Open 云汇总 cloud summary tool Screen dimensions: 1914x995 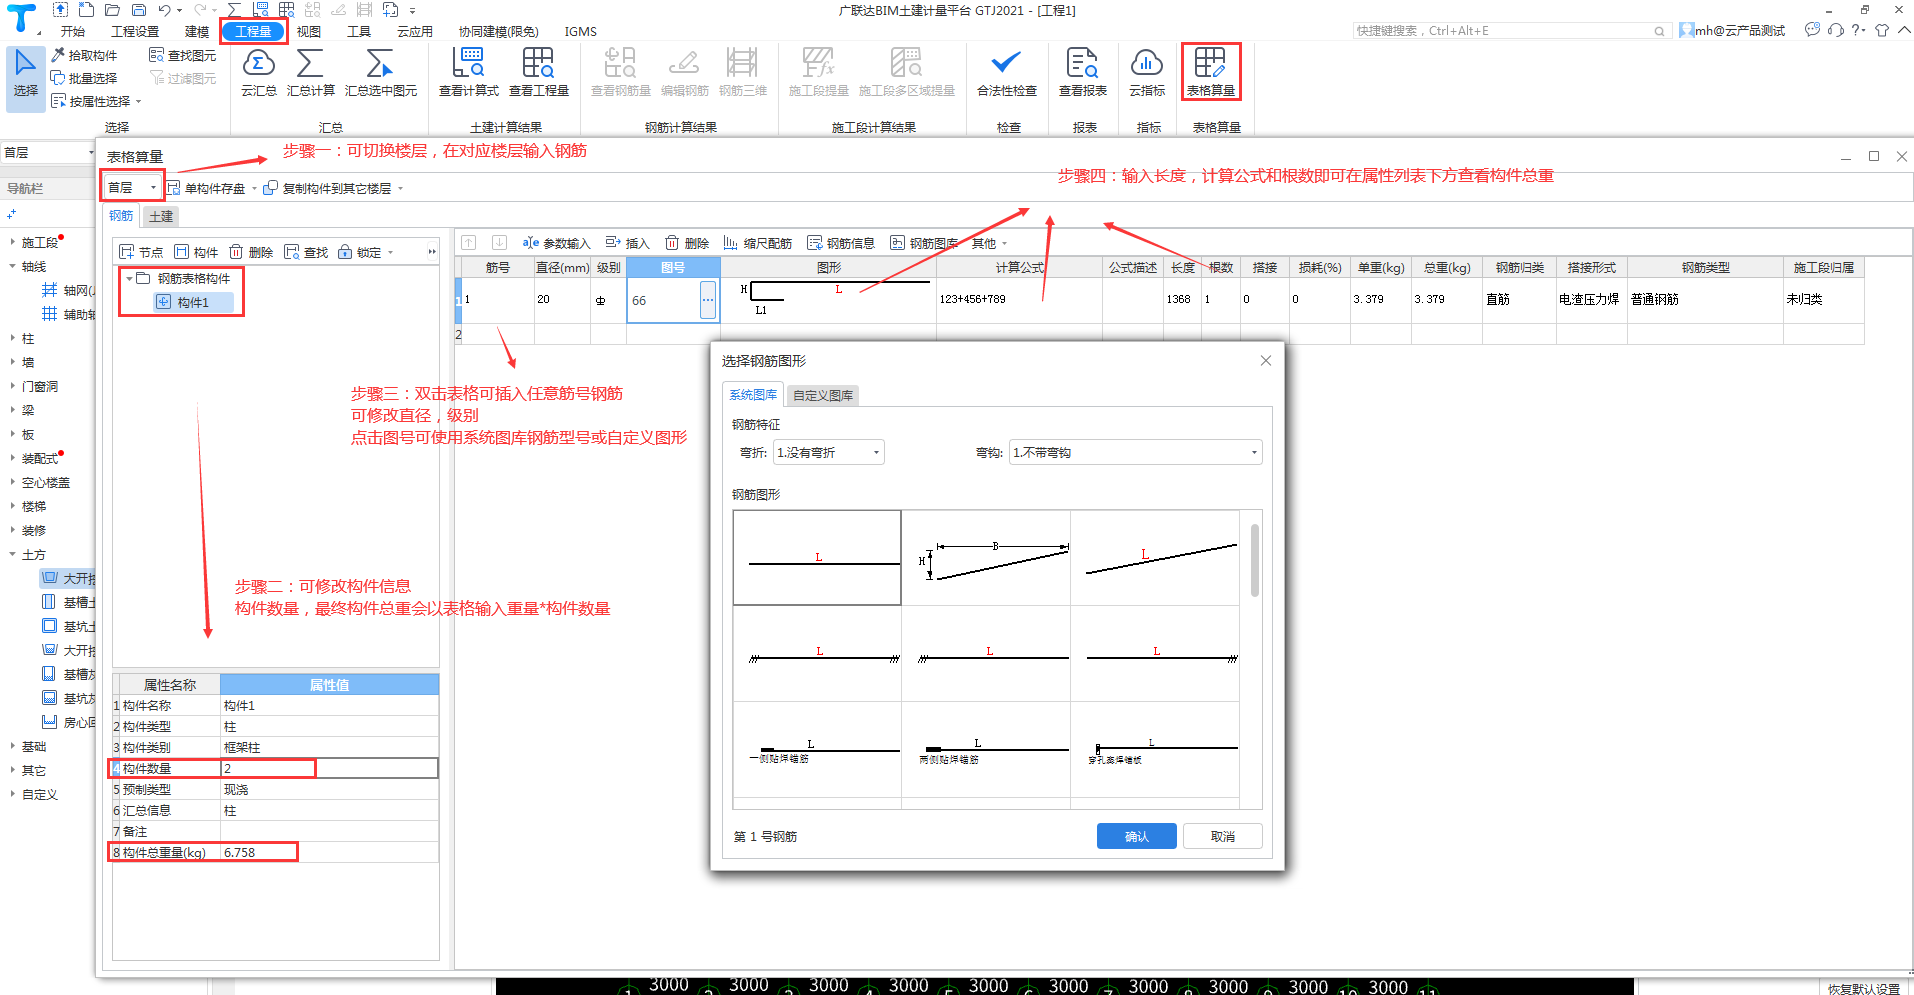(x=258, y=72)
